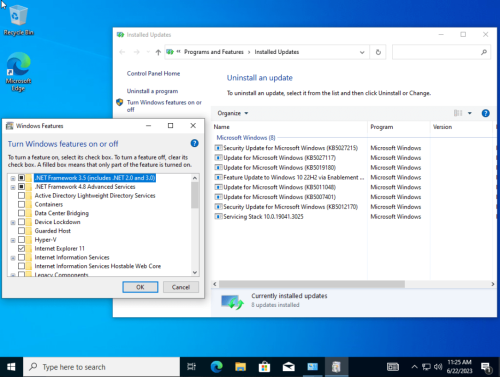The height and width of the screenshot is (377, 500).
Task: Open Microsoft Store taskbar icon
Action: (264, 367)
